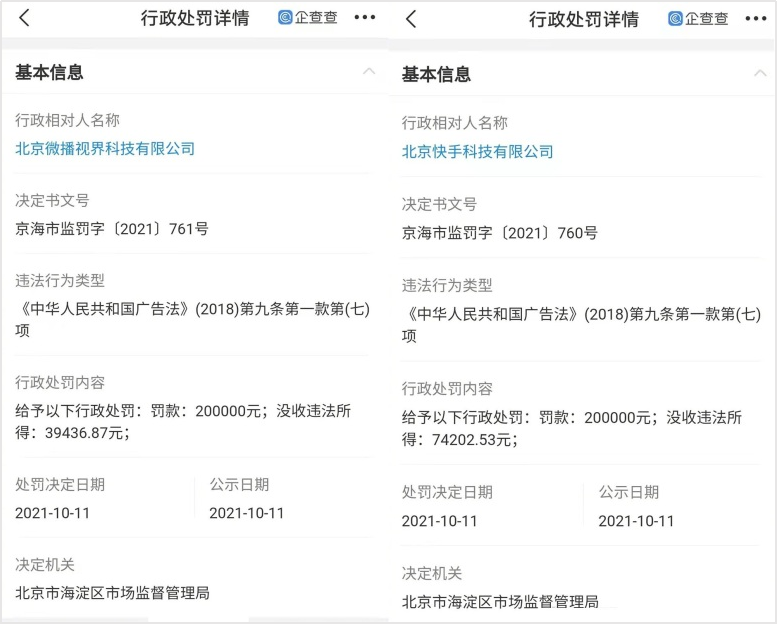Click the right 违法行为类型 label
This screenshot has width=777, height=624.
447,285
